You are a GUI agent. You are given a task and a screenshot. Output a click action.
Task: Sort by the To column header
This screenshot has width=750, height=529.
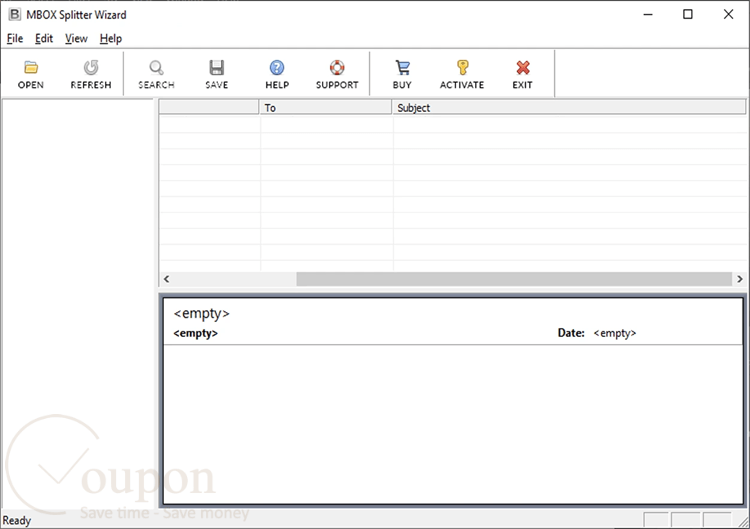(325, 108)
